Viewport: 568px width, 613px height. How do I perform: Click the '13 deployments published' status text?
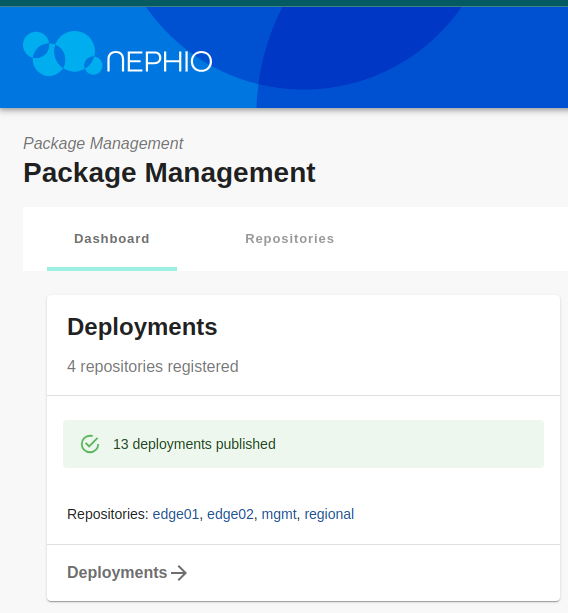point(194,445)
